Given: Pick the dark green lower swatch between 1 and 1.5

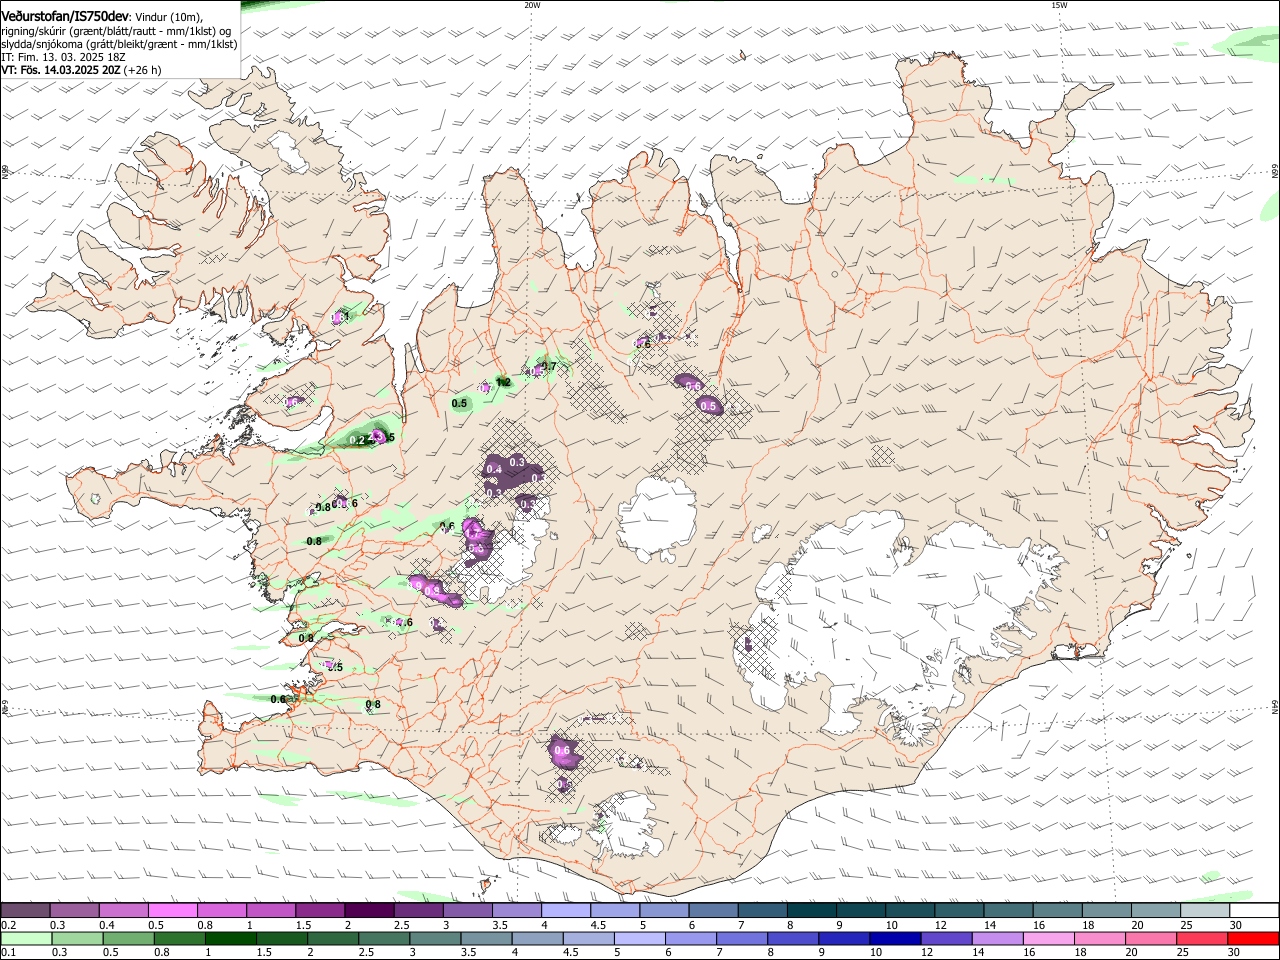Looking at the screenshot, I should [x=230, y=939].
